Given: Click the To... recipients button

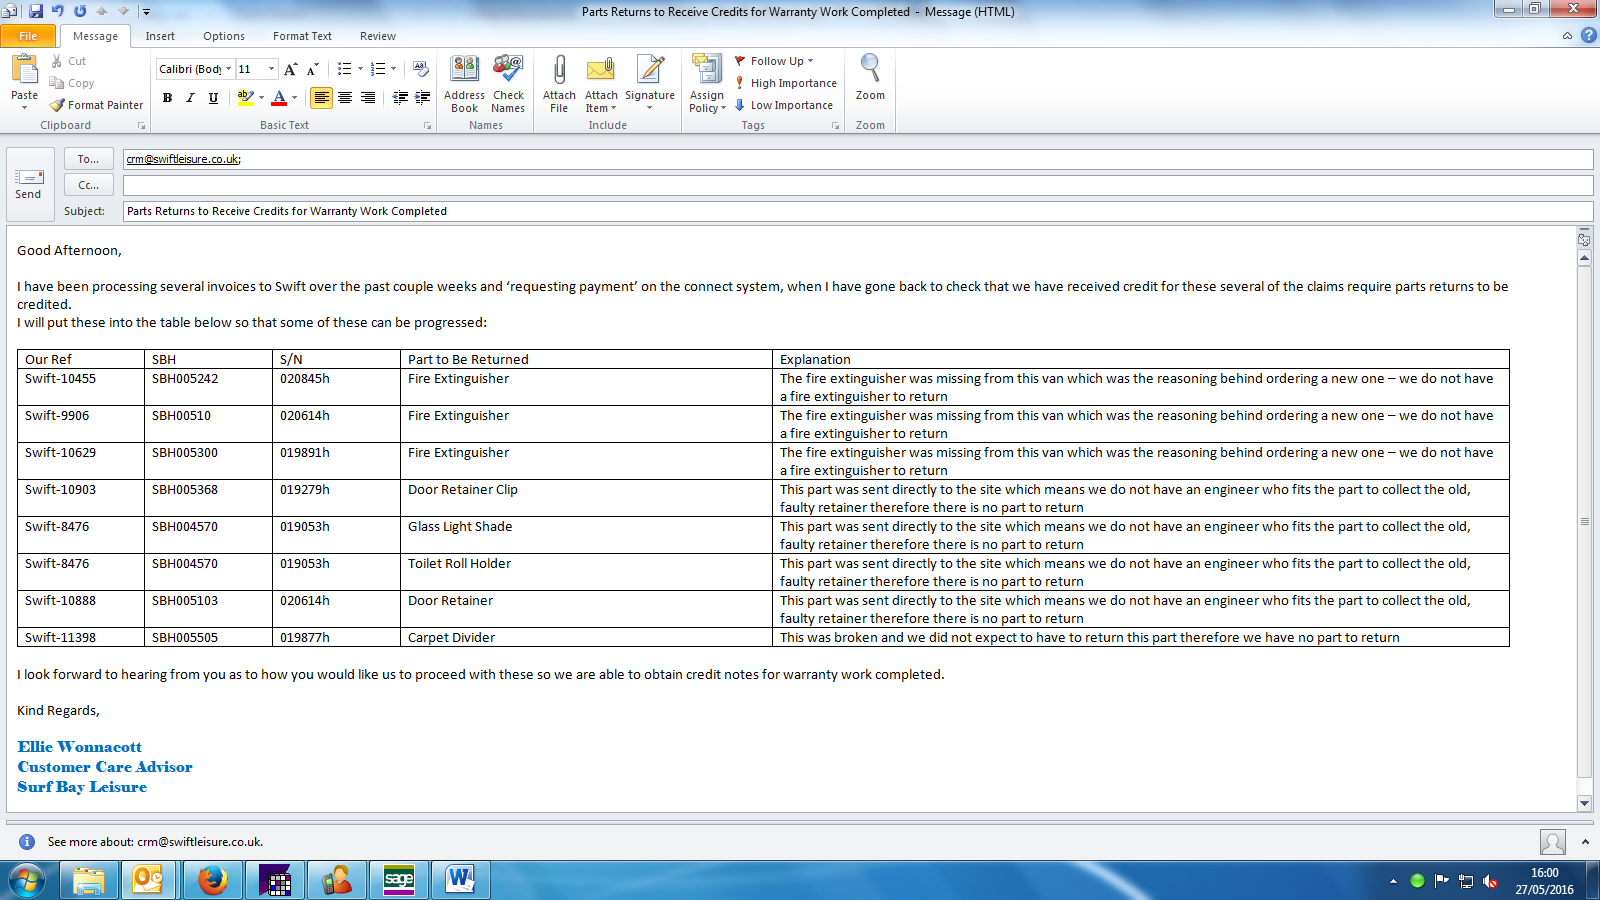Looking at the screenshot, I should pyautogui.click(x=88, y=159).
